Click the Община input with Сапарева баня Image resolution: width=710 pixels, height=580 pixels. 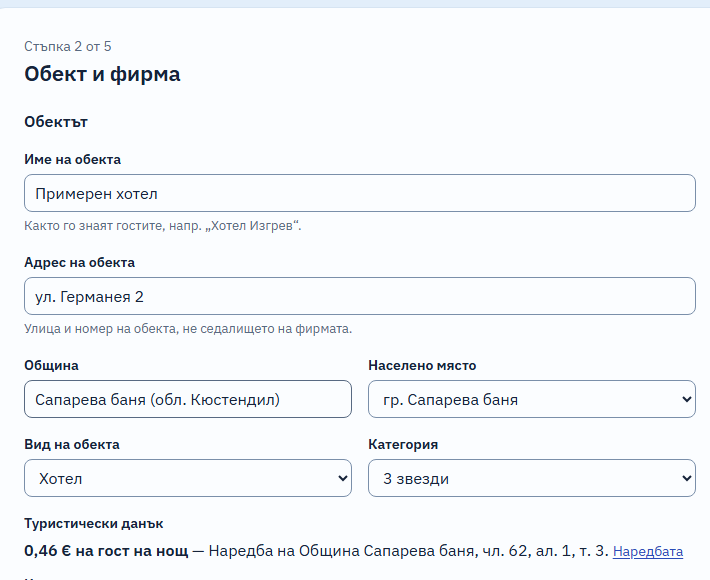[188, 399]
